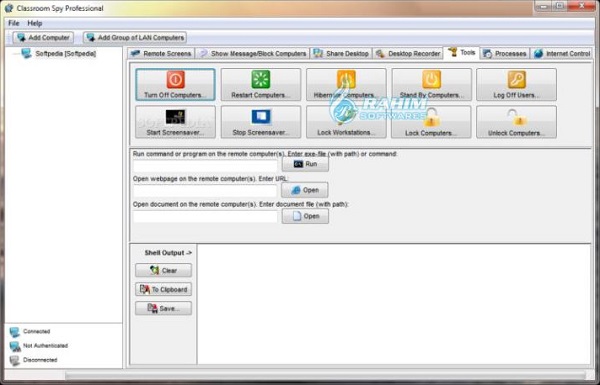Screen dimensions: 600x385
Task: Click Lock Computers padlock button
Action: click(431, 122)
